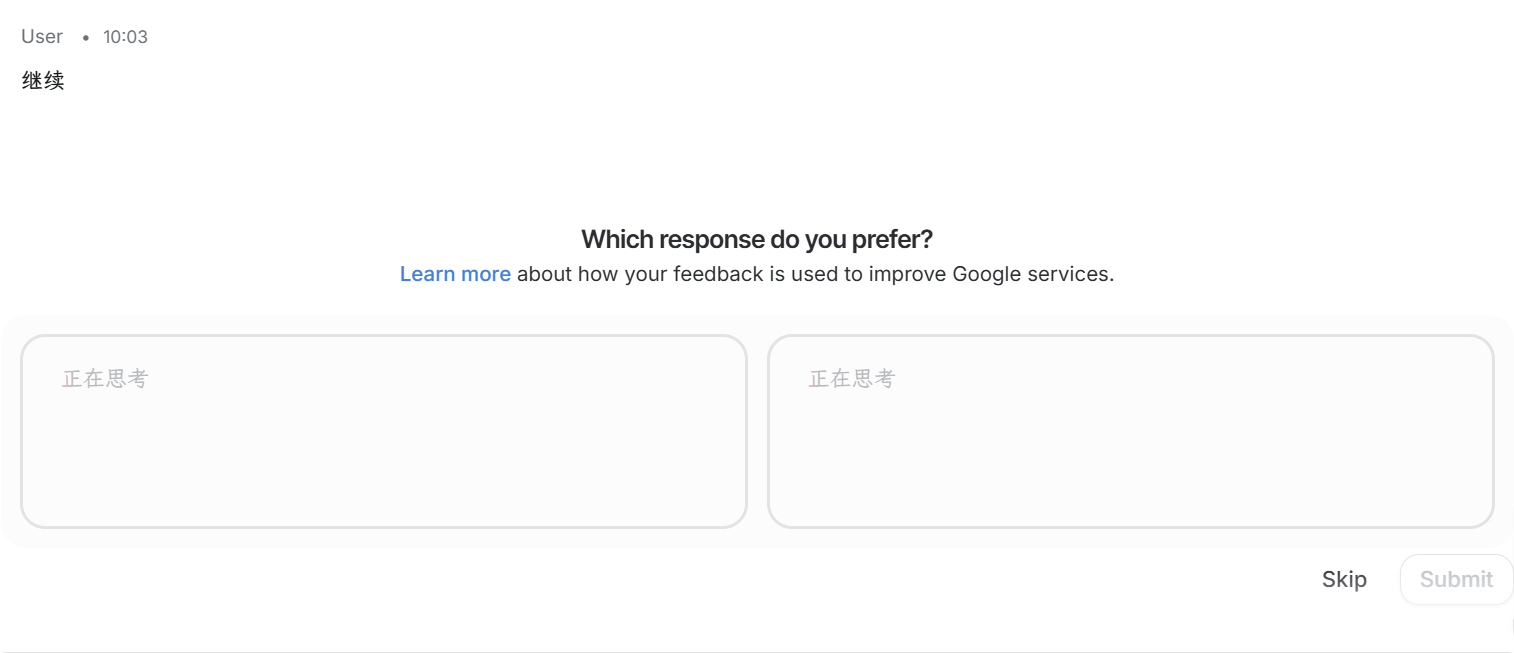
Task: Click the text about improving Google services
Action: tap(815, 274)
